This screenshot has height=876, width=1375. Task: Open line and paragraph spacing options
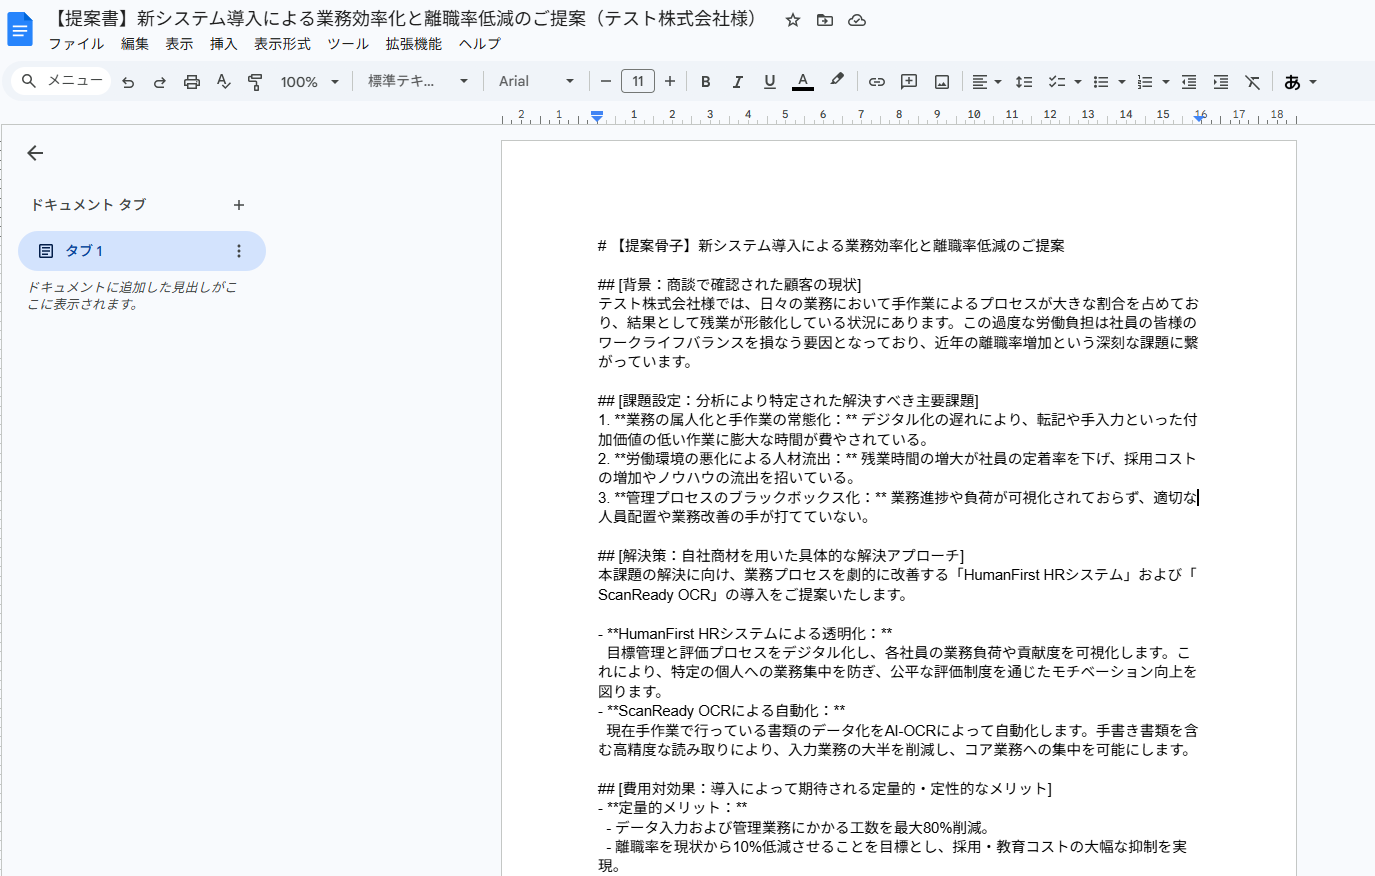click(x=1024, y=82)
